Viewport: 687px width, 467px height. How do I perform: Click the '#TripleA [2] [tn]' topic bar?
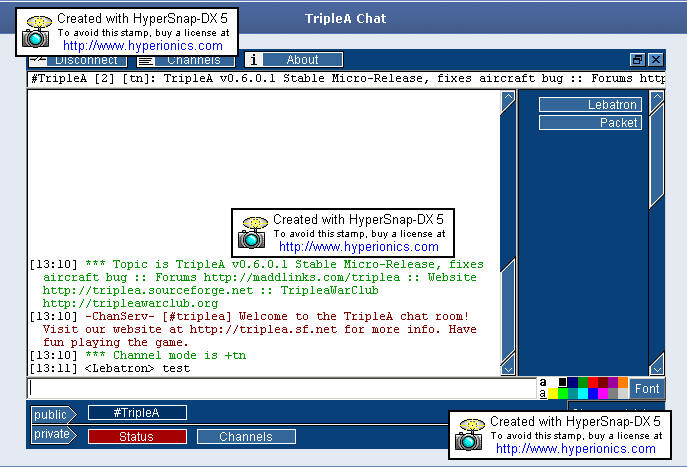[x=346, y=79]
